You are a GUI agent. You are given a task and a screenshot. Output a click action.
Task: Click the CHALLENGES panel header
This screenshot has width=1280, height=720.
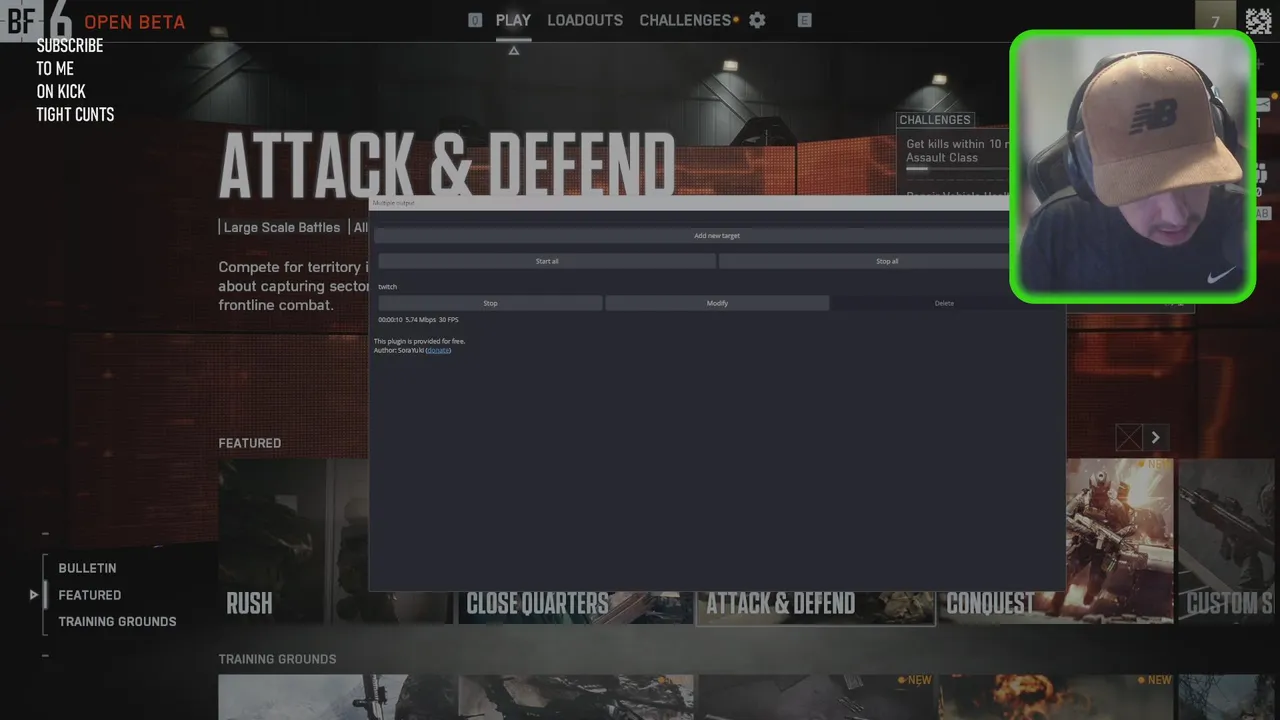[935, 120]
